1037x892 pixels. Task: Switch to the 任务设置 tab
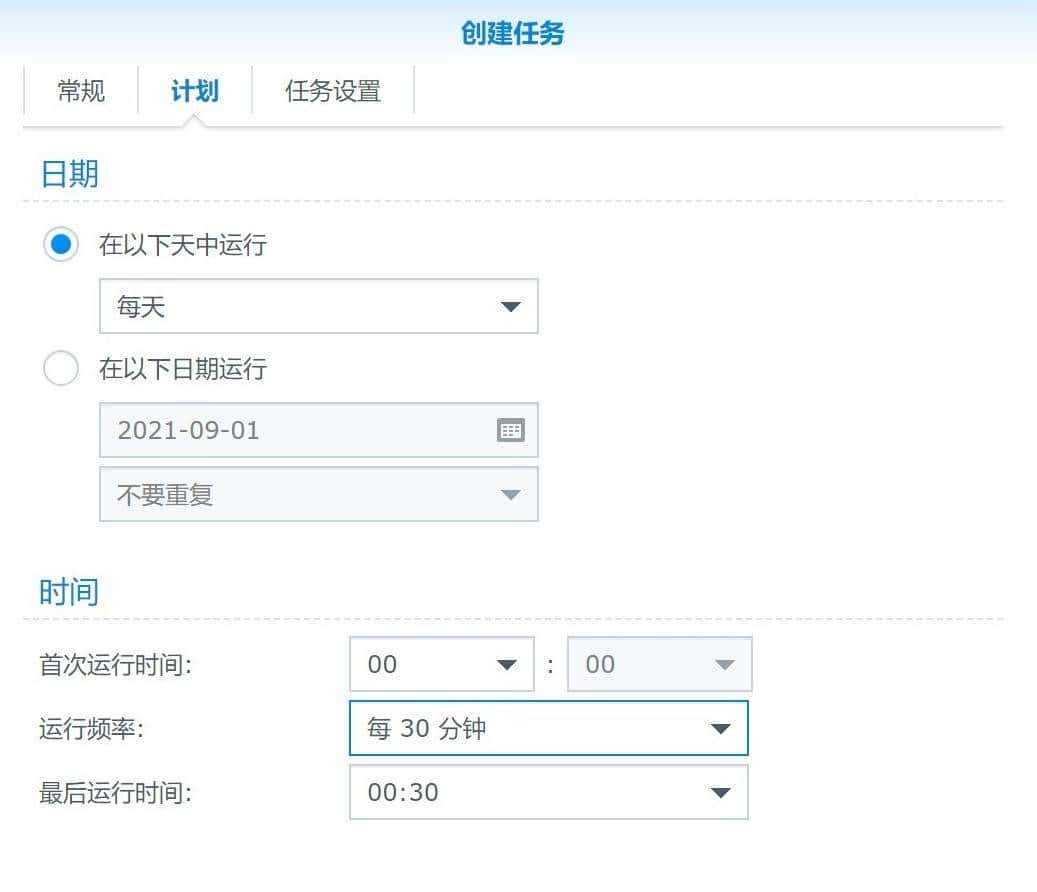[x=332, y=91]
